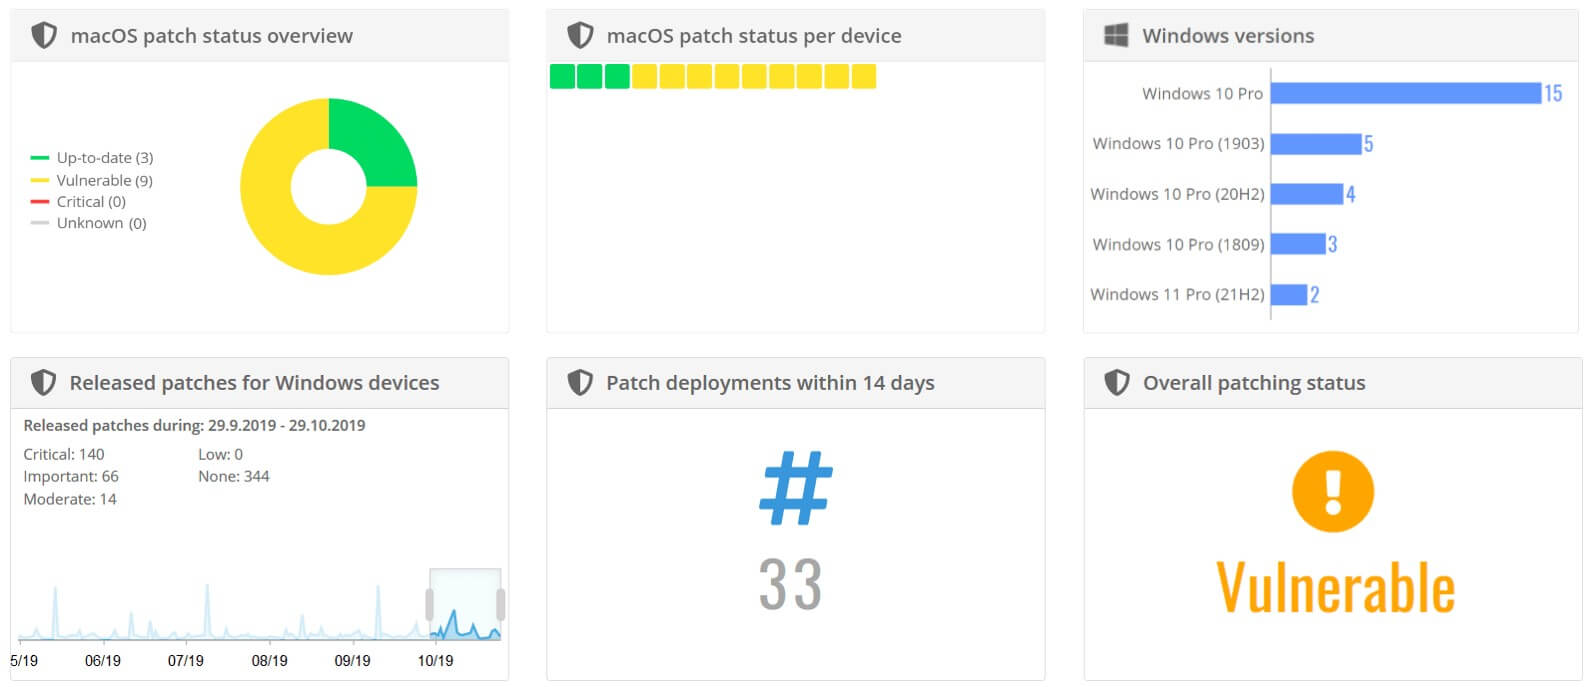This screenshot has width=1591, height=687.
Task: Click the Critical: 140 patch count
Action: (64, 454)
